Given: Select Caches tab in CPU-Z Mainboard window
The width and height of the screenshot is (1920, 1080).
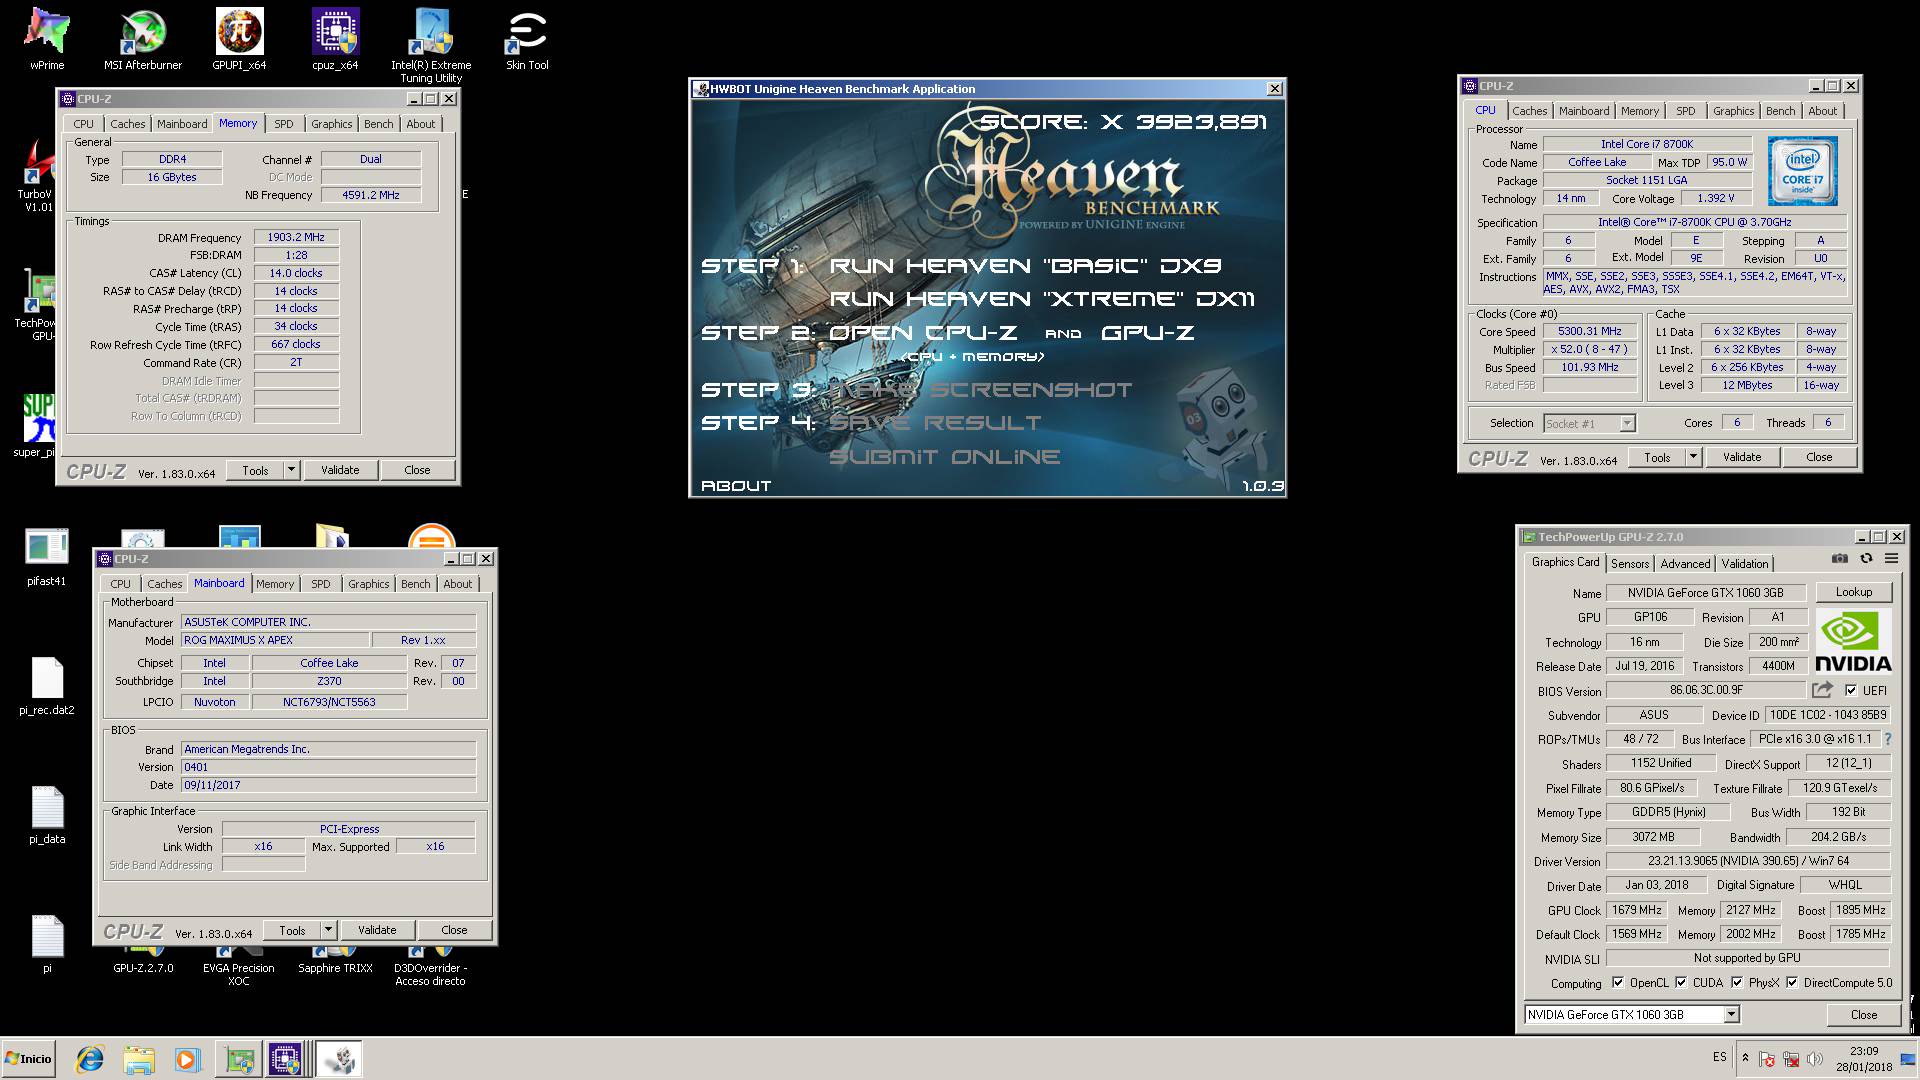Looking at the screenshot, I should tap(165, 584).
